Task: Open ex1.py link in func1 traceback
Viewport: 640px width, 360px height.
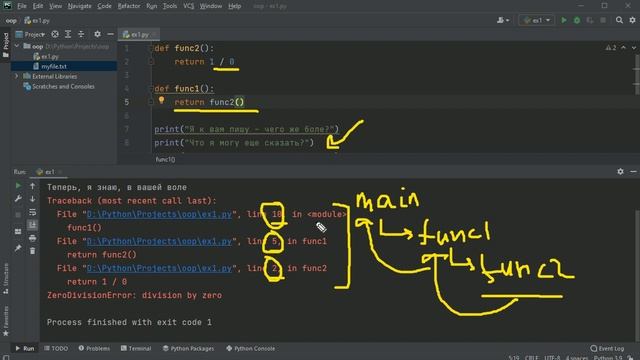Action: pyautogui.click(x=159, y=241)
